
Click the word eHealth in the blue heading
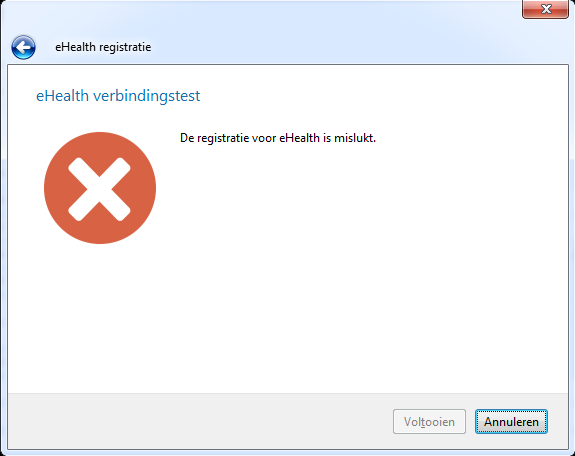[x=62, y=96]
